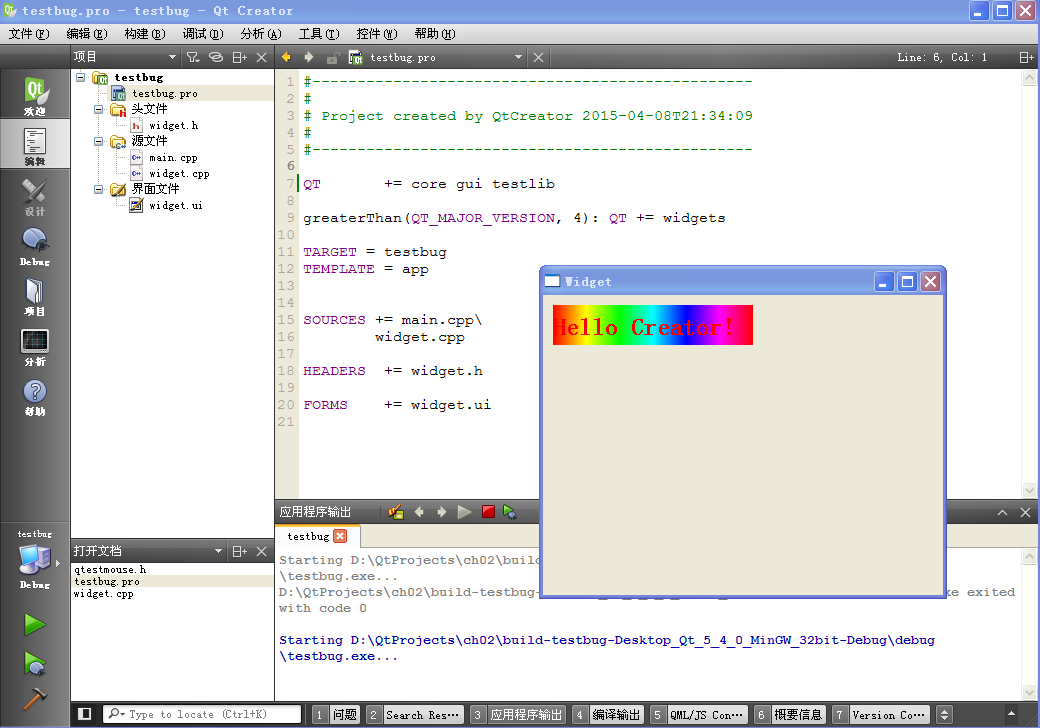Select widget.cpp in the open documents list
Screen dimensions: 1040x728
click(x=103, y=593)
